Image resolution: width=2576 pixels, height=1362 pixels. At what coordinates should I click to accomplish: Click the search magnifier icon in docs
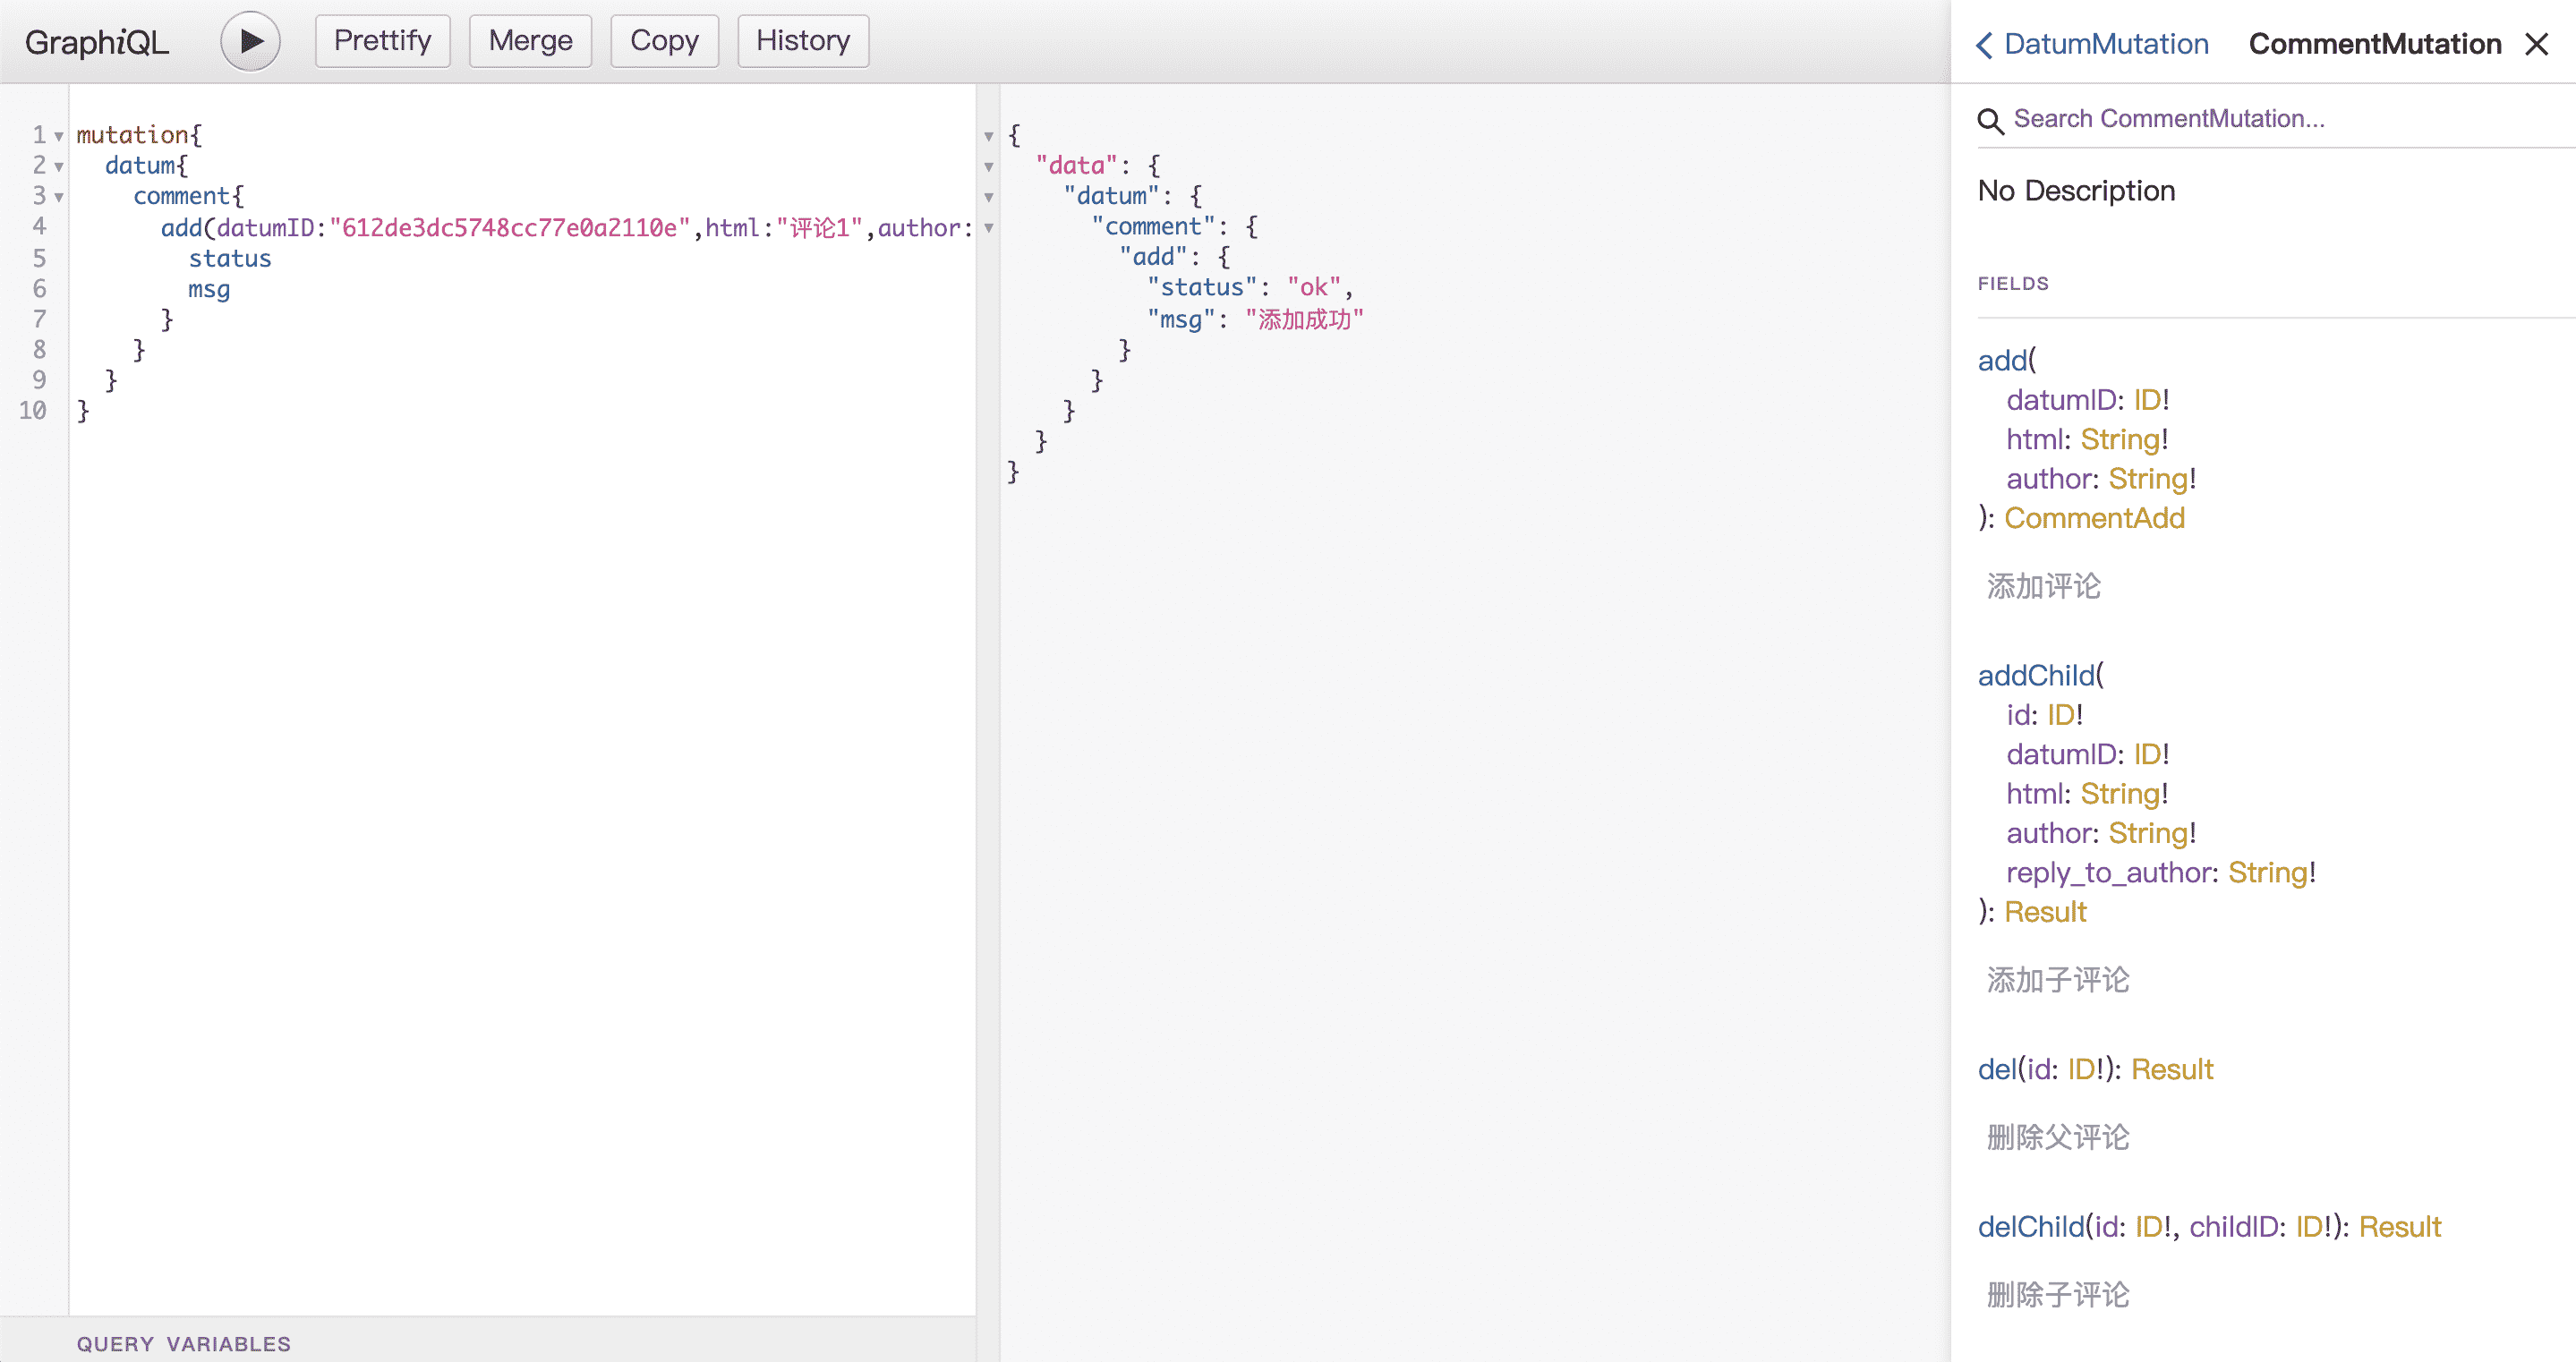click(1990, 120)
